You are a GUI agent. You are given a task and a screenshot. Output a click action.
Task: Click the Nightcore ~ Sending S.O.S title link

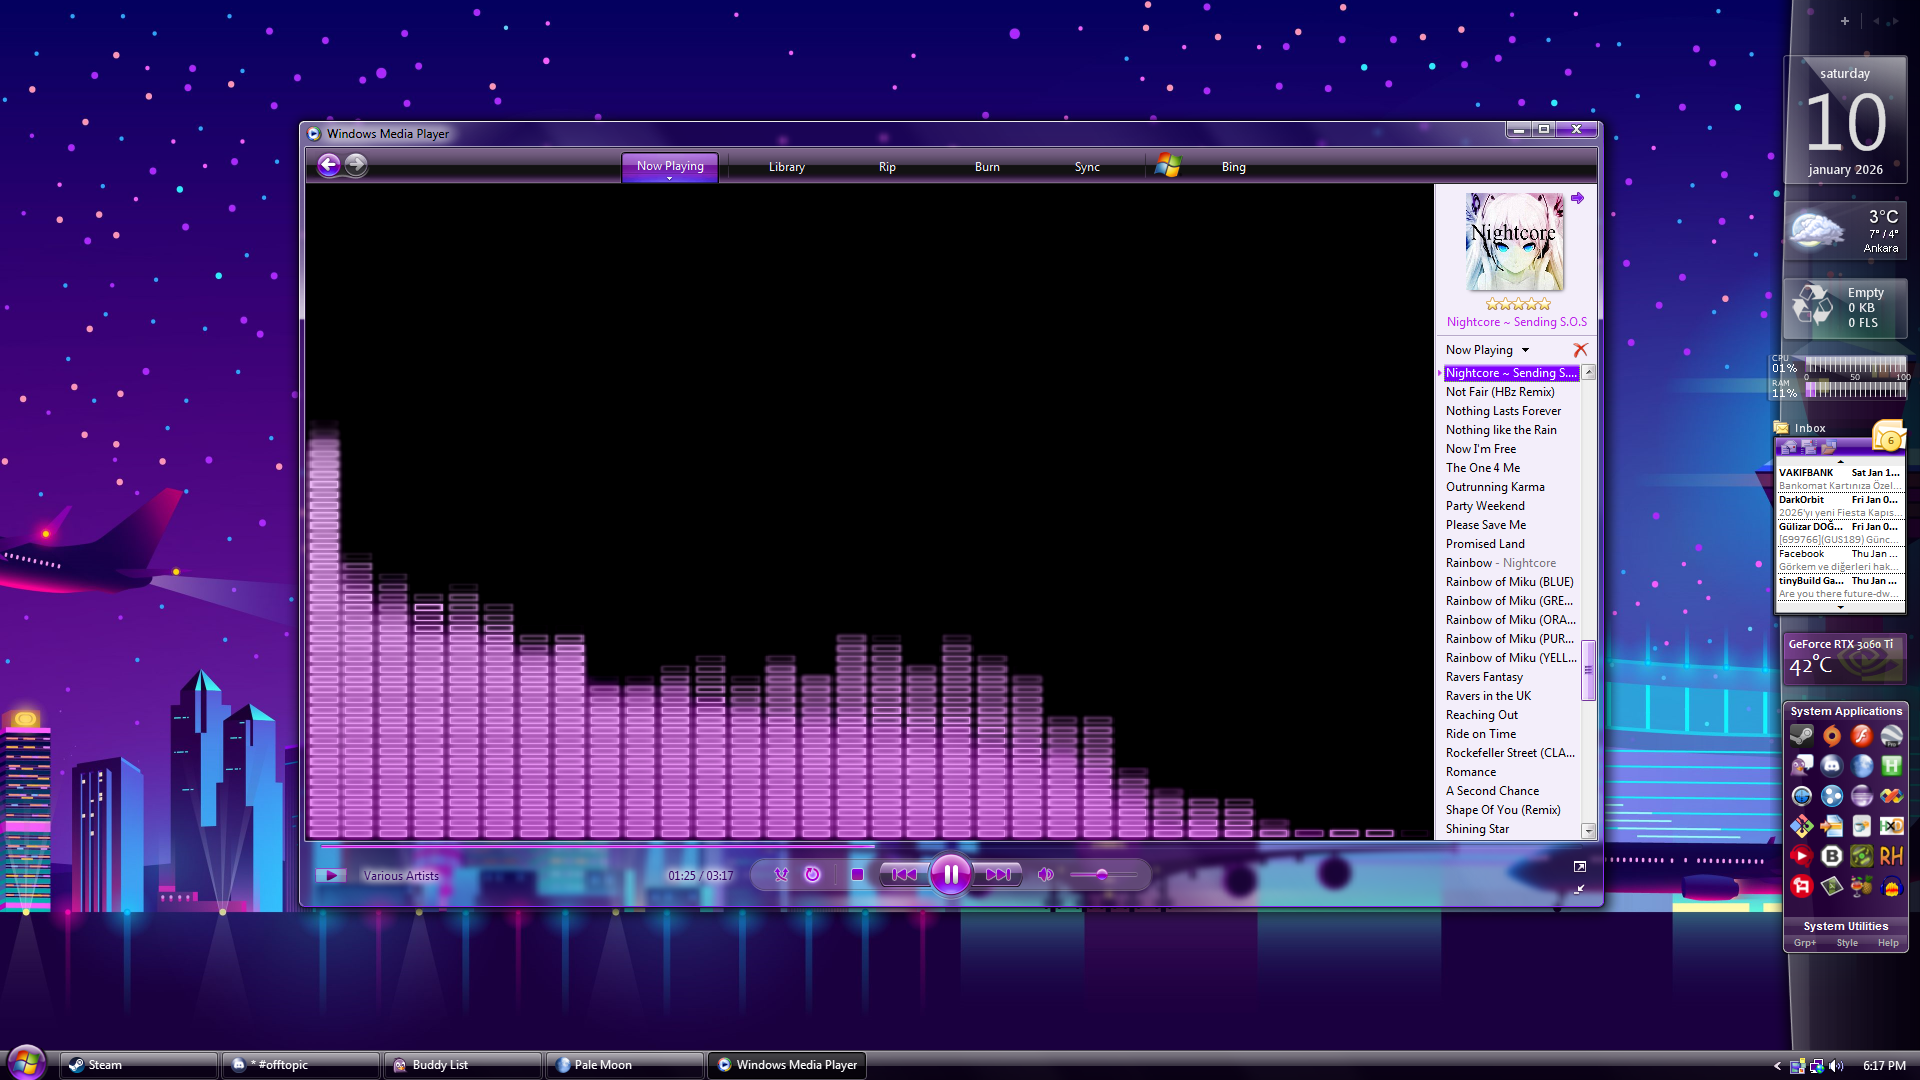[1516, 322]
